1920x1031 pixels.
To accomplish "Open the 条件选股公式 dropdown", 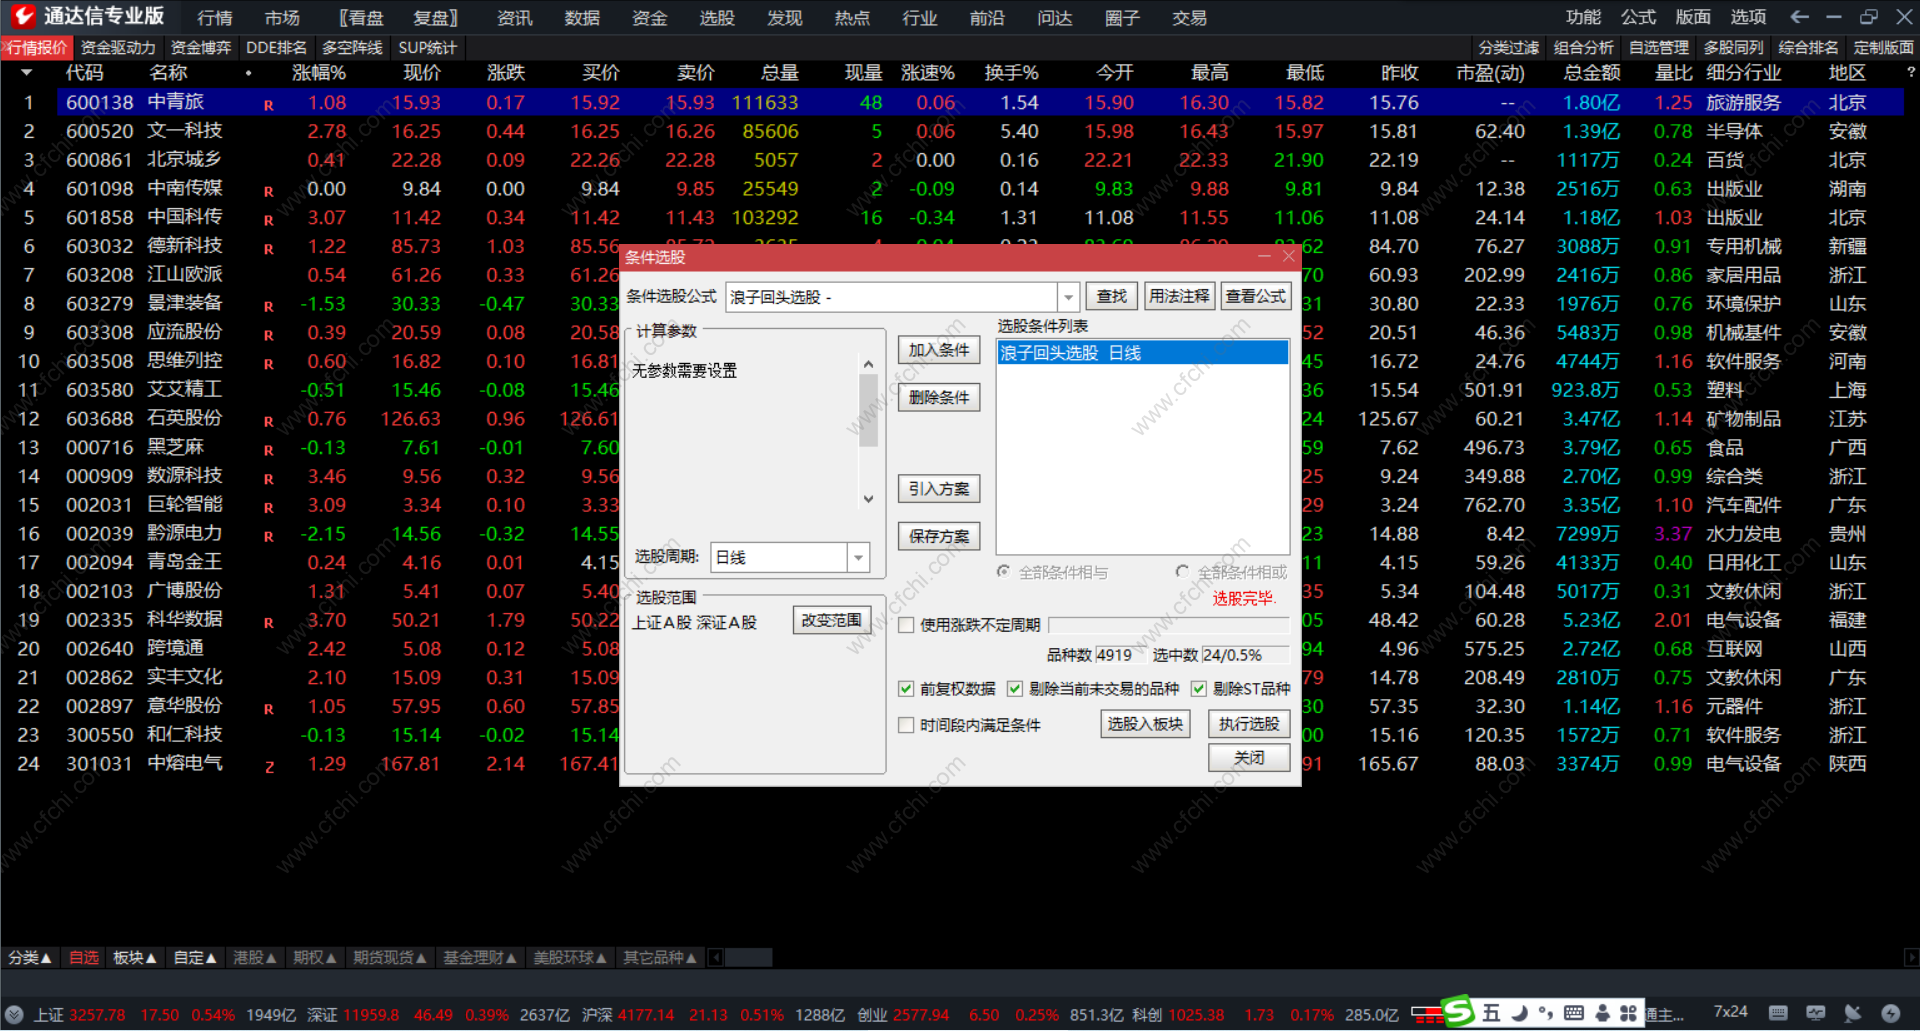I will click(1069, 297).
